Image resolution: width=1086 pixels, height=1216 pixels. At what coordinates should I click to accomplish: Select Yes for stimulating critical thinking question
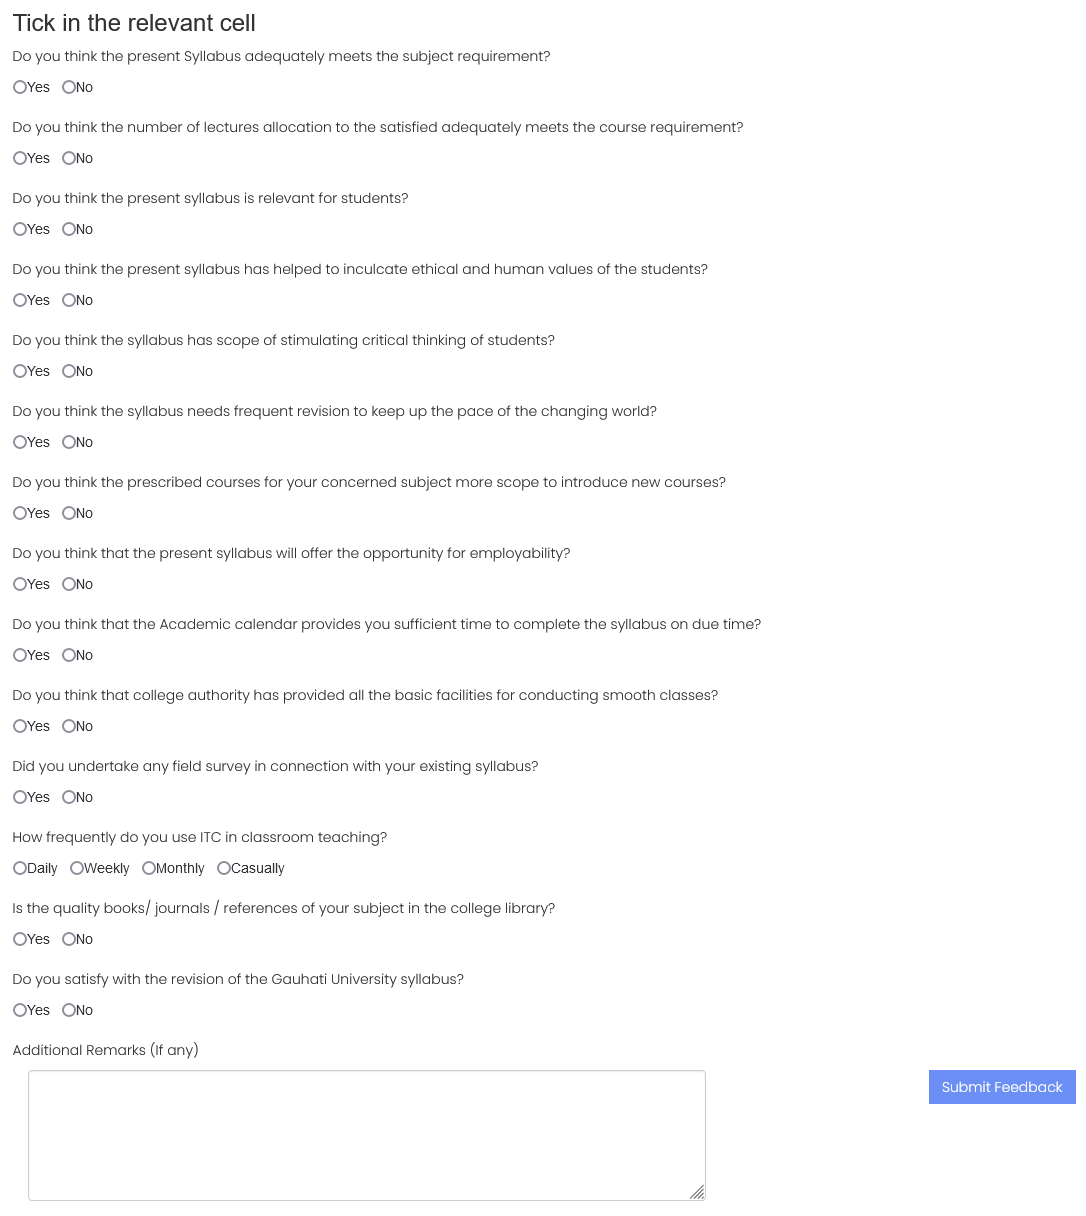(20, 371)
